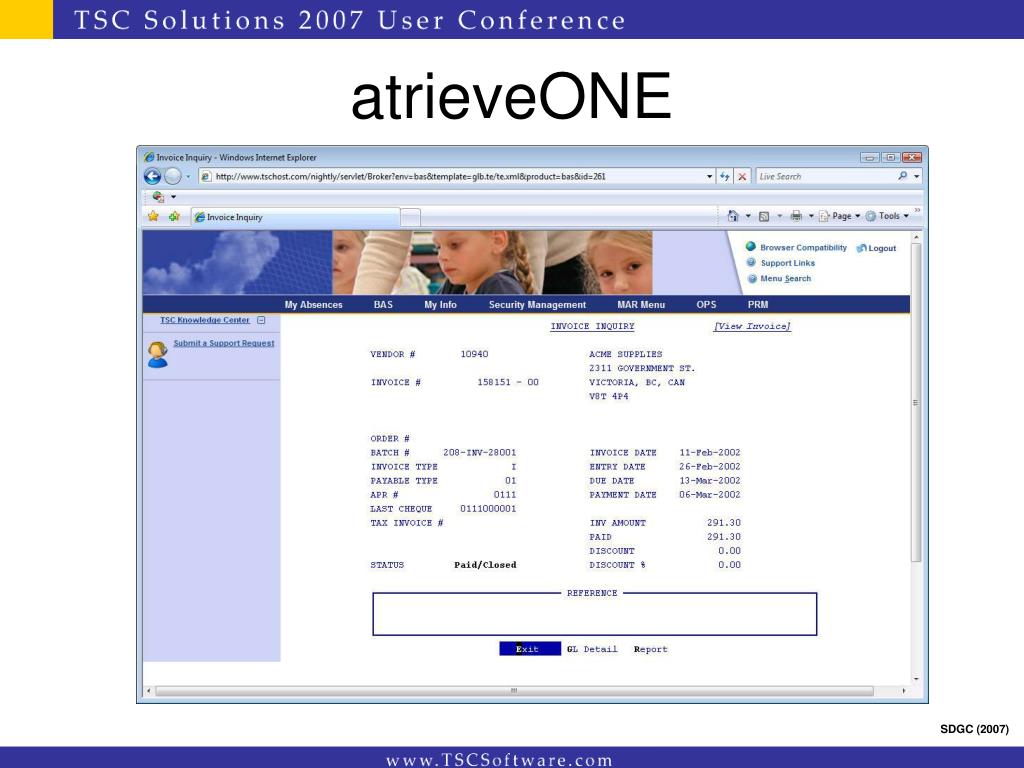Open the My Info menu

[440, 305]
